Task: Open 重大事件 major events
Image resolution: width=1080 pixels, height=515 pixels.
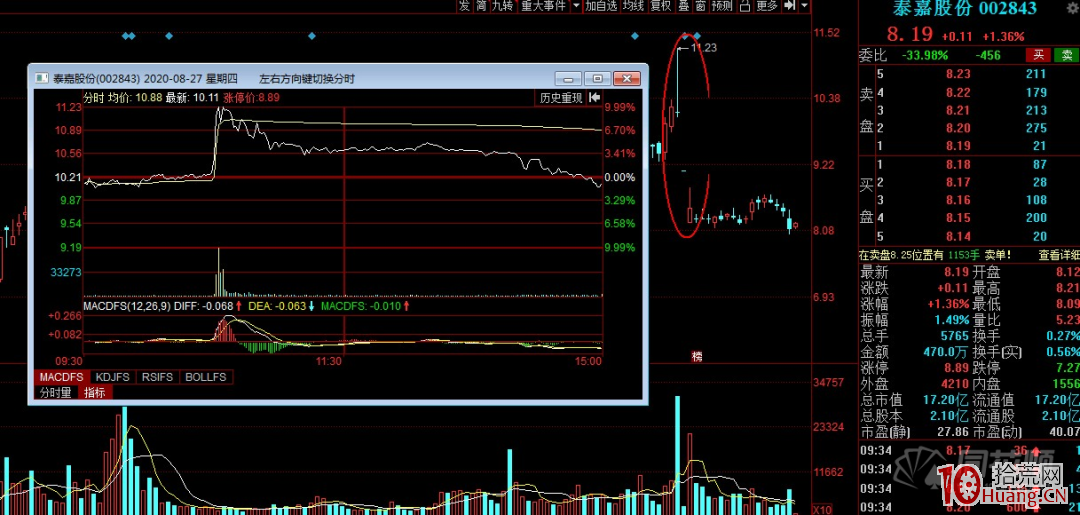Action: (x=543, y=6)
